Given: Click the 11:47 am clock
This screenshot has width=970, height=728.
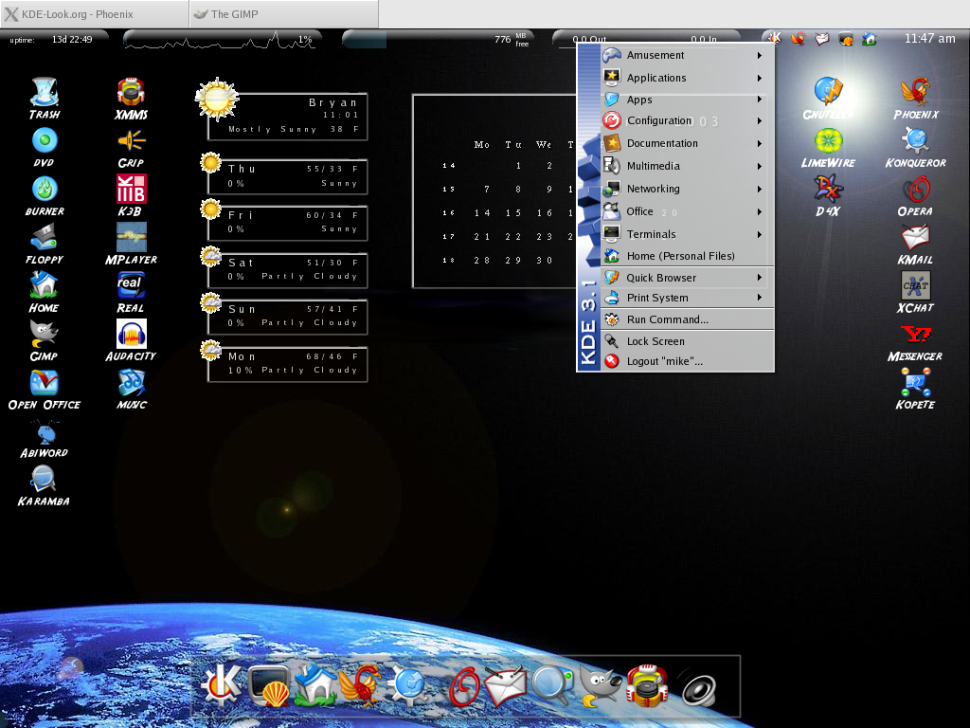Looking at the screenshot, I should coord(929,38).
